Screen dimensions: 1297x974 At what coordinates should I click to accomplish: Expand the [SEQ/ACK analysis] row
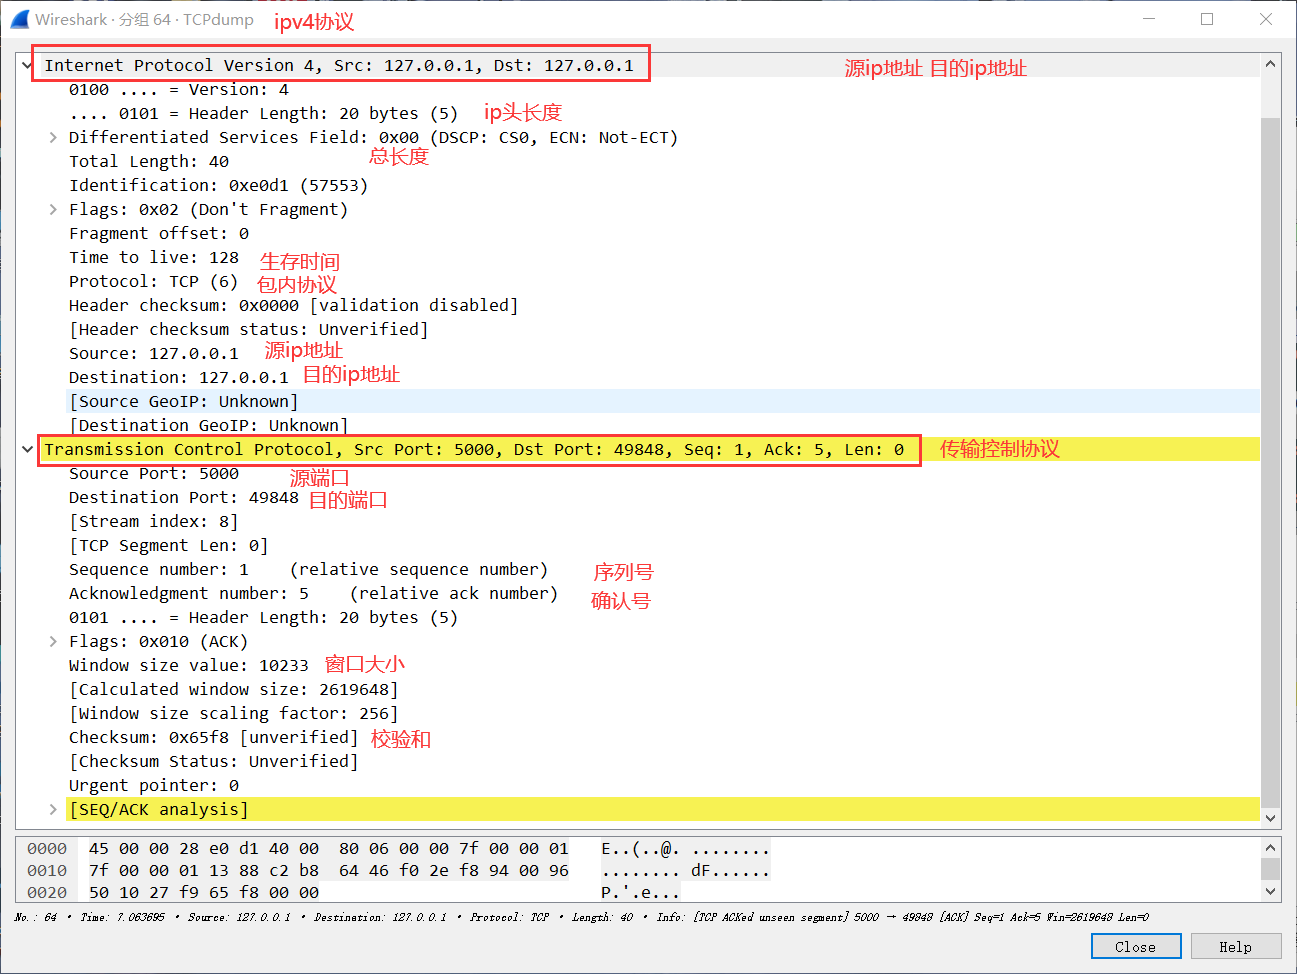(x=53, y=809)
